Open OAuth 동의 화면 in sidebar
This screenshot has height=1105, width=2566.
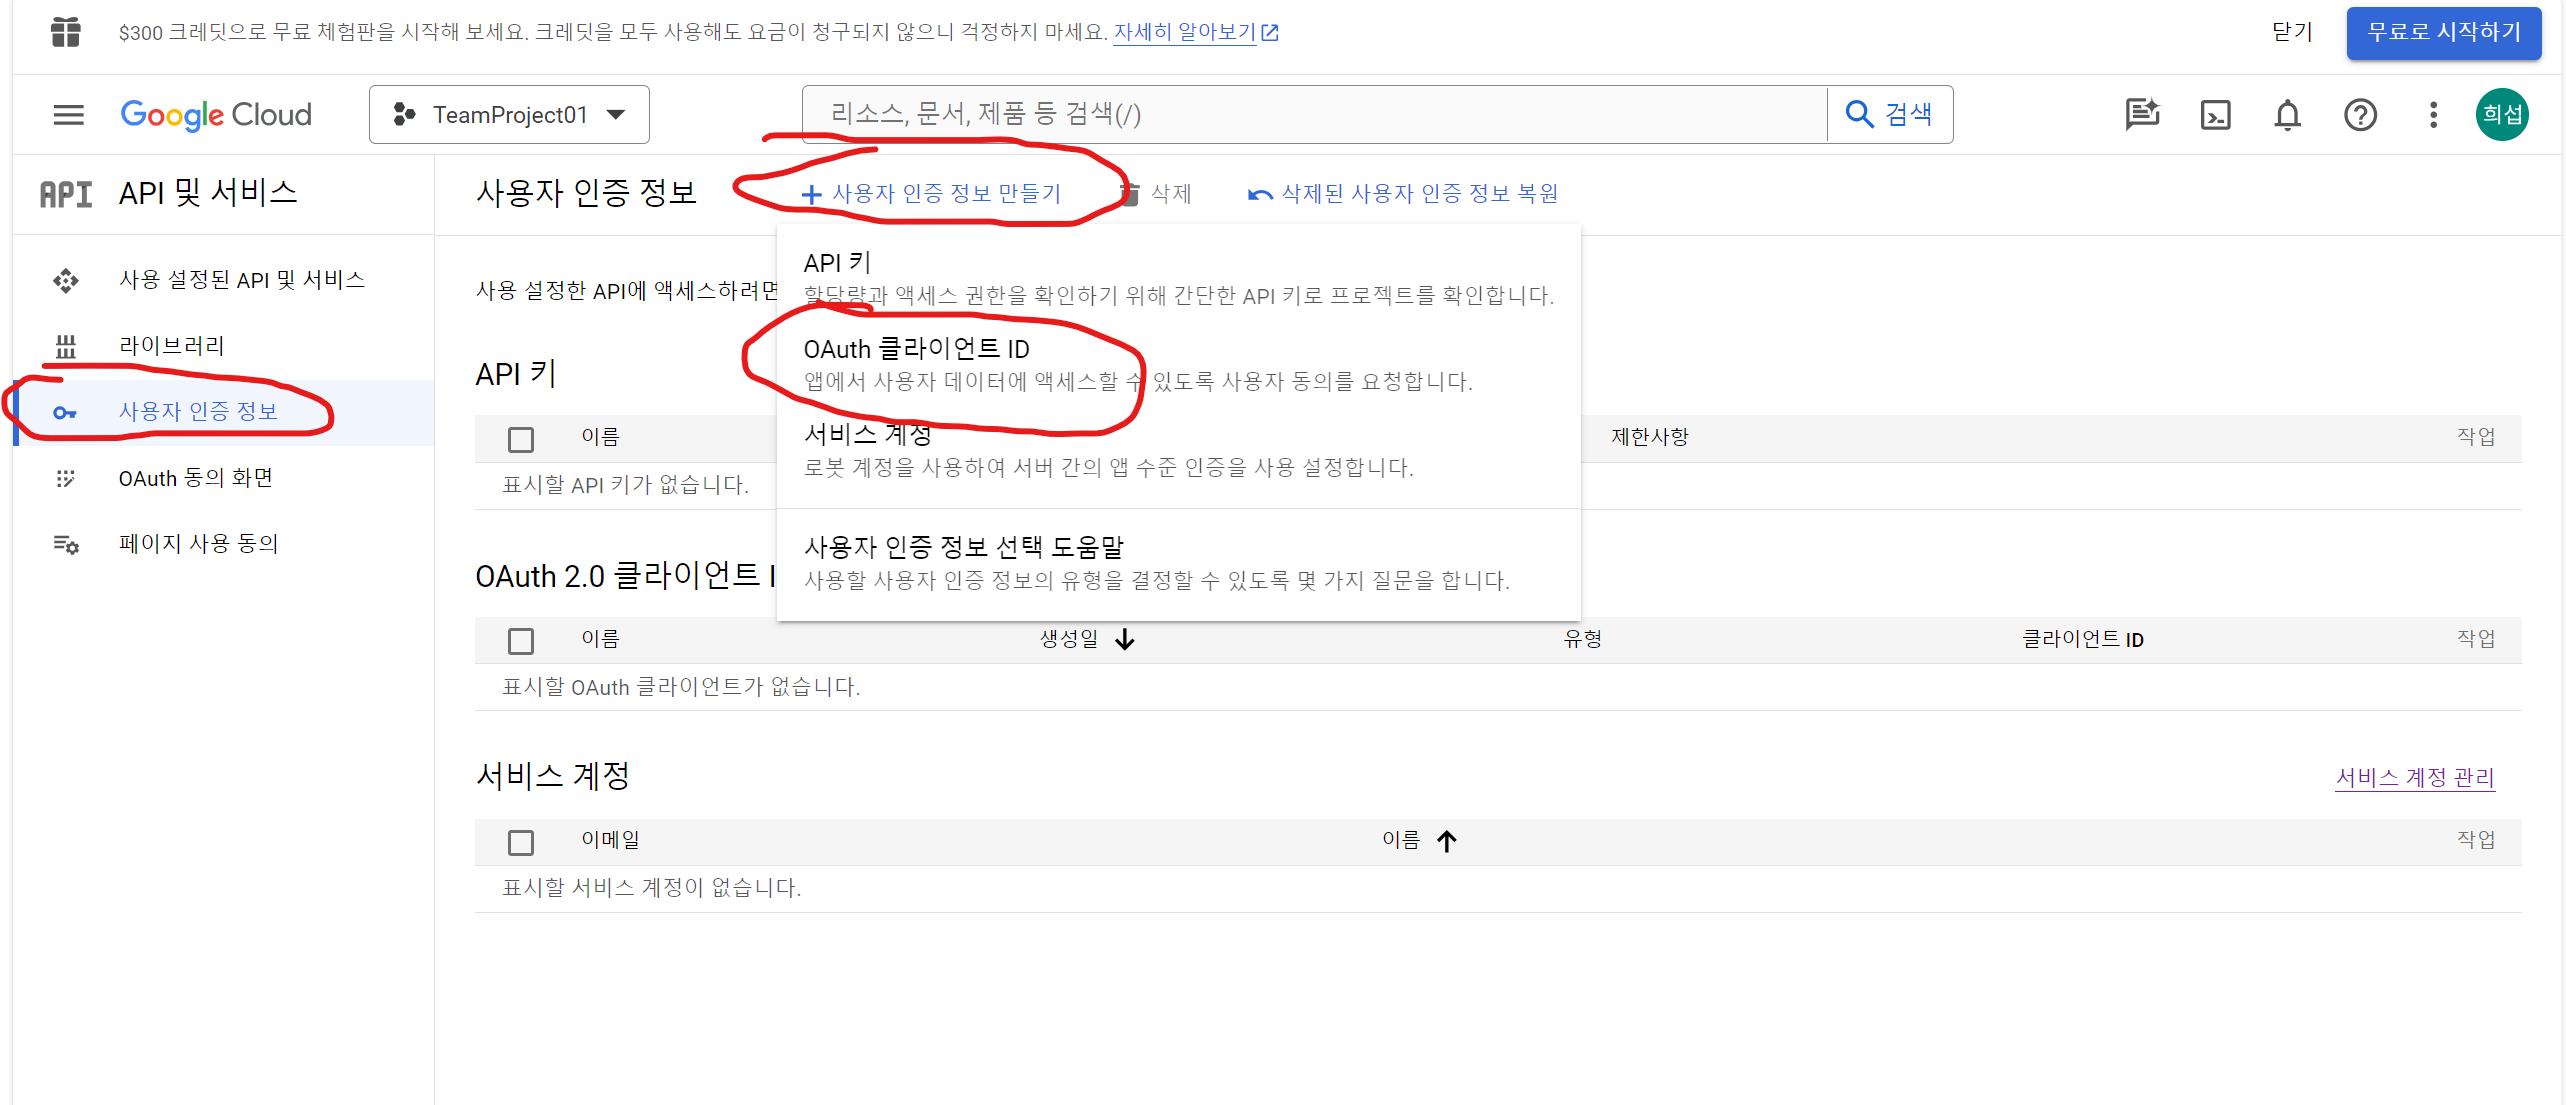pos(196,478)
